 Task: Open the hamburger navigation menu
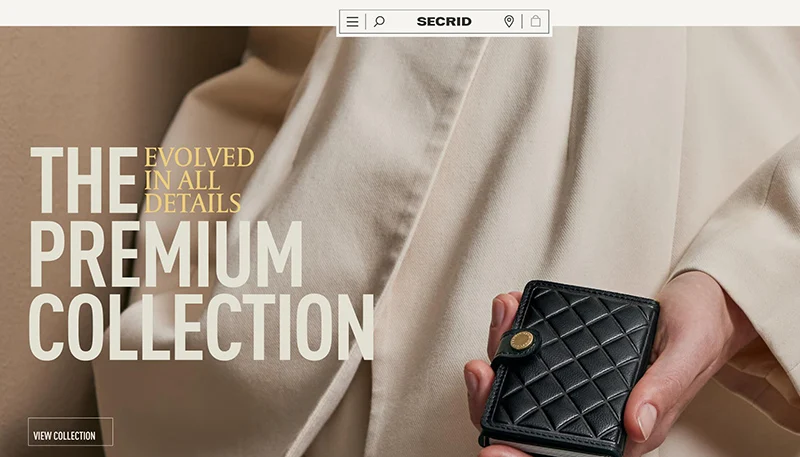click(353, 22)
